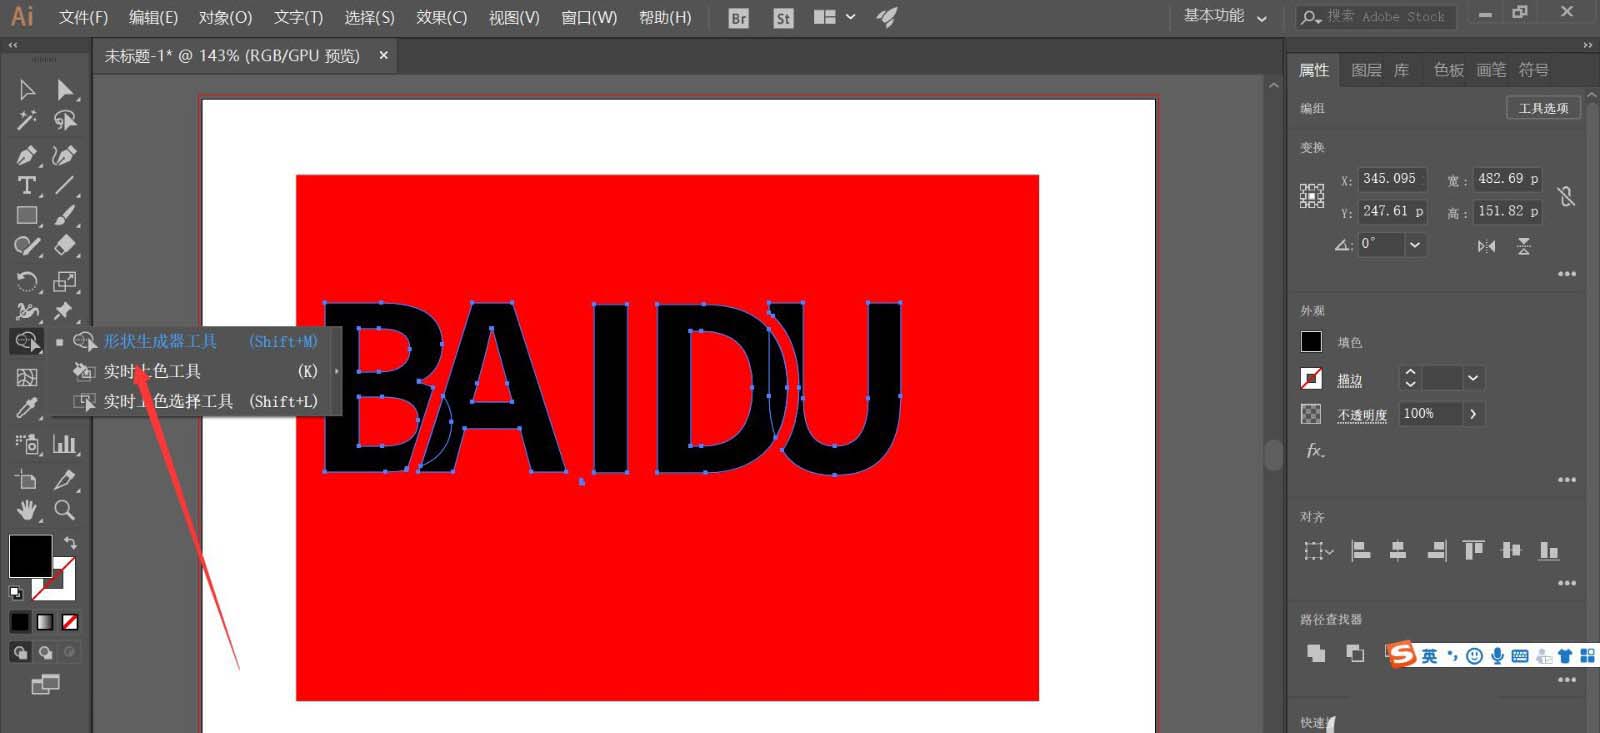Choose the Curvature tool

65,155
